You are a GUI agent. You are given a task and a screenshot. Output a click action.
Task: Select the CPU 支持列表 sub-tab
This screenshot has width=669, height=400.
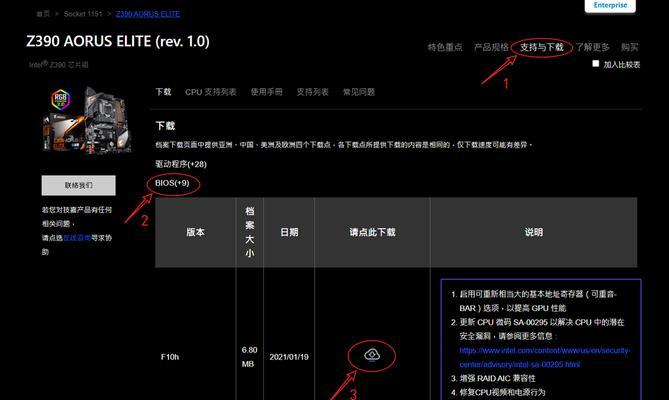click(210, 92)
